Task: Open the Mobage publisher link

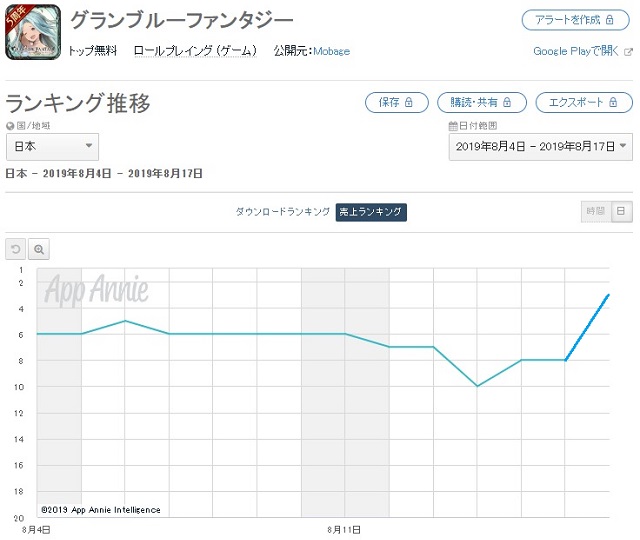Action: tap(331, 51)
